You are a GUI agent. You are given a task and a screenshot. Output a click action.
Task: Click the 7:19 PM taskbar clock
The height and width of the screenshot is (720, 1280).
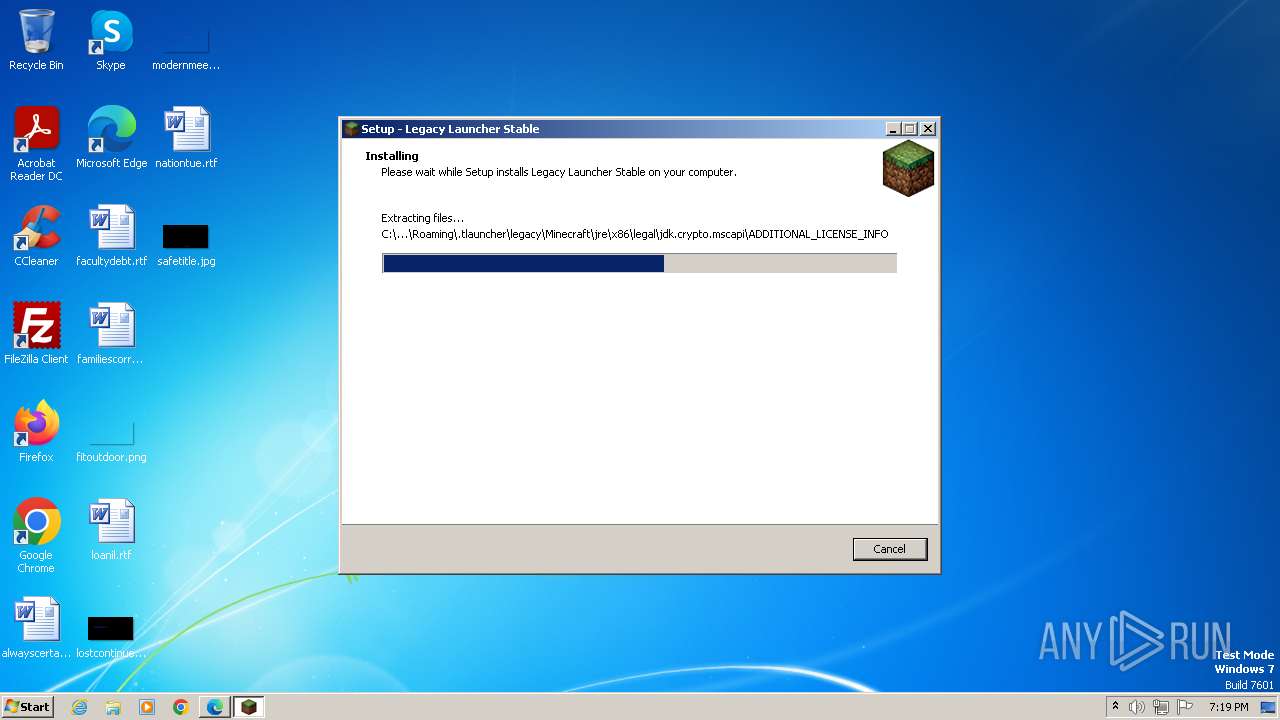coord(1229,707)
